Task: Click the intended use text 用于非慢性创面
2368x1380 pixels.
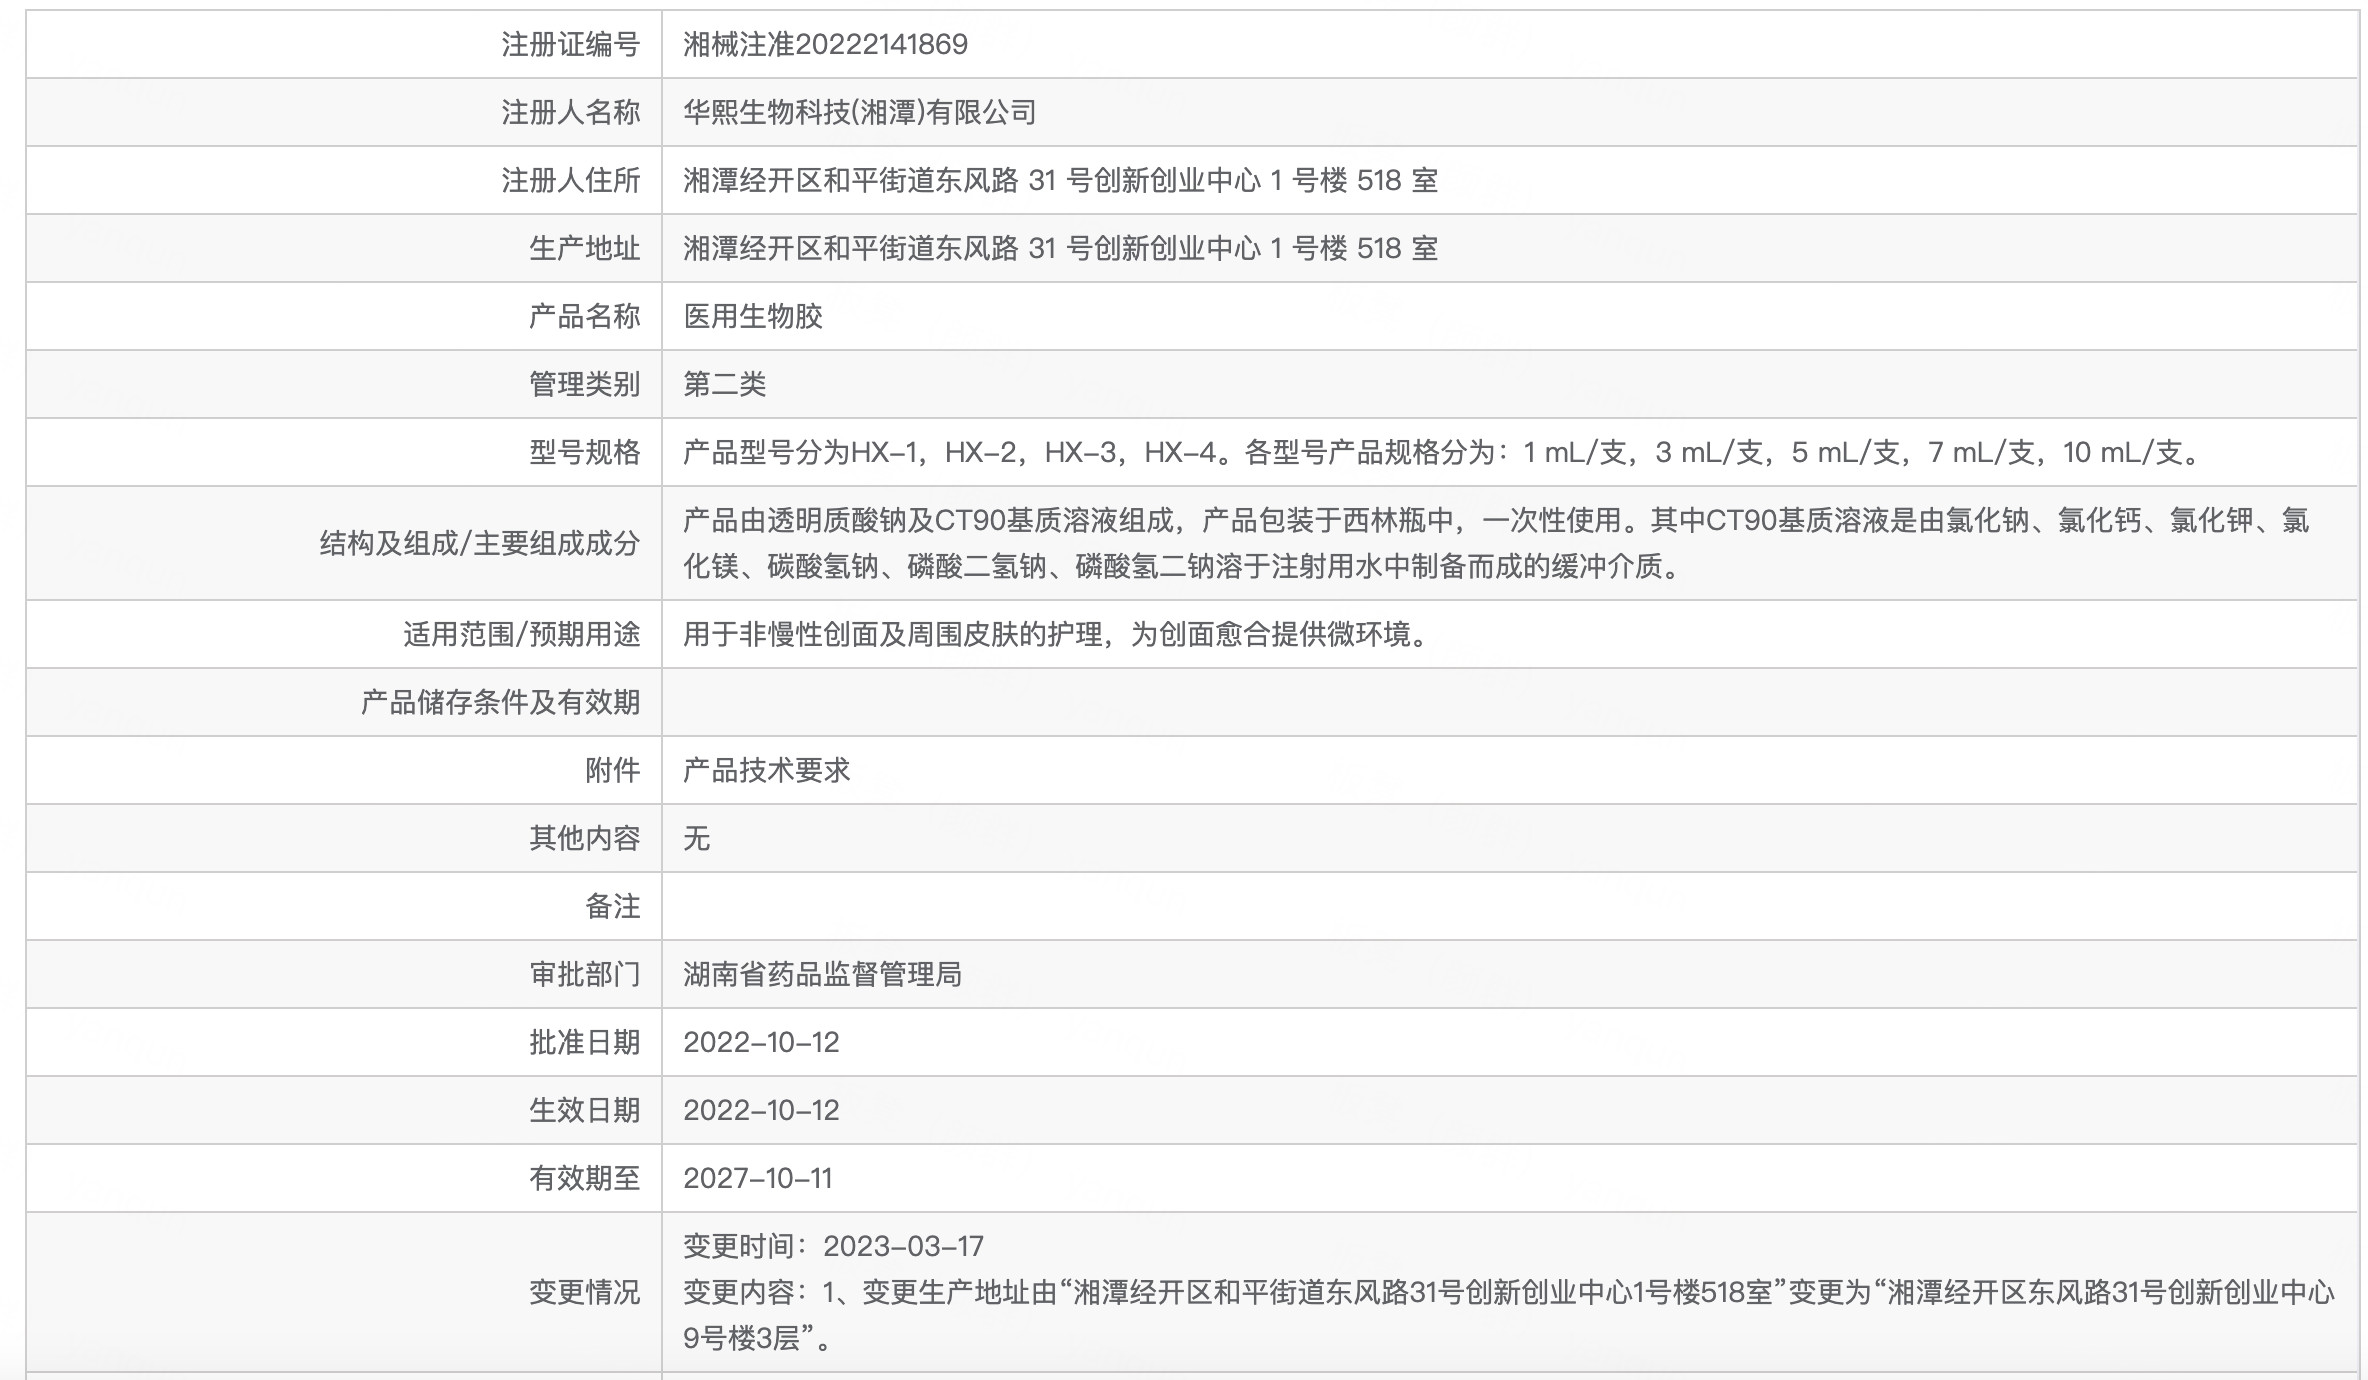Action: [1058, 634]
